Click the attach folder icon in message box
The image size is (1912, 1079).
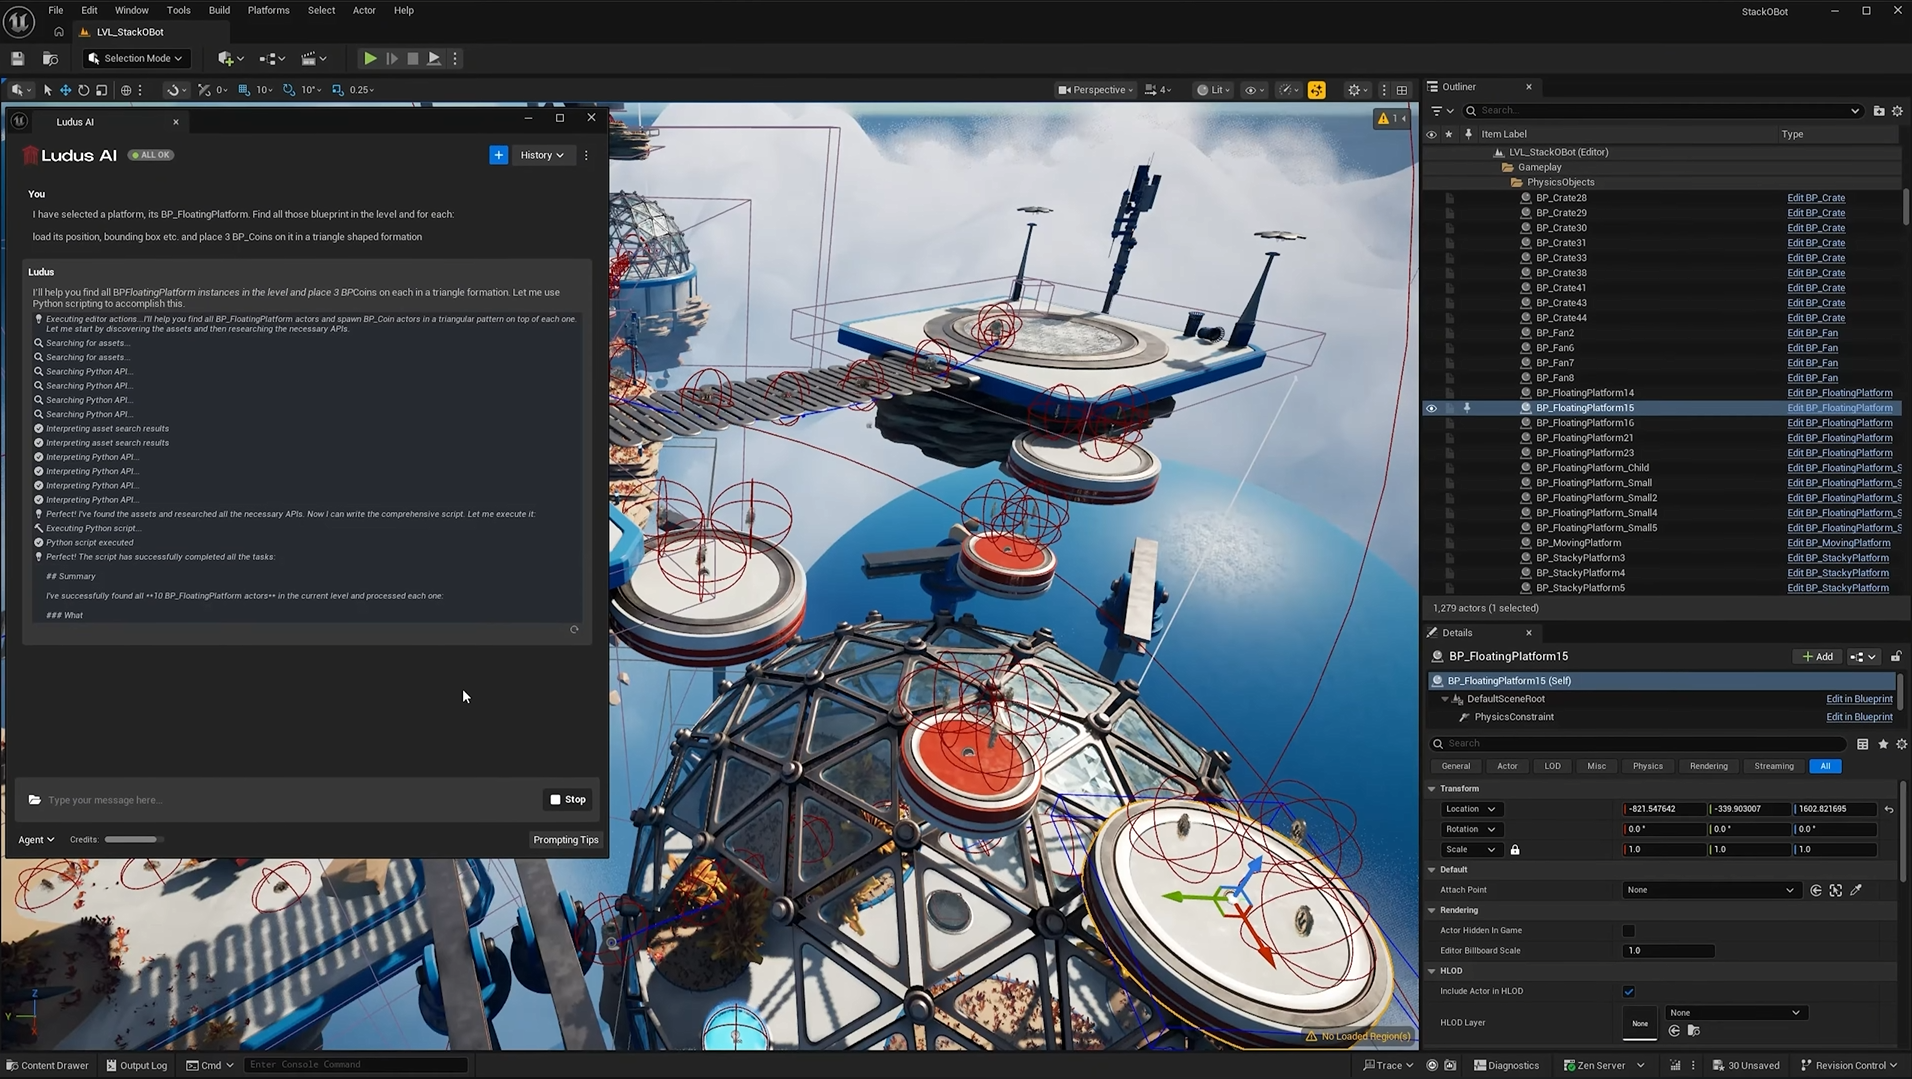click(x=35, y=800)
